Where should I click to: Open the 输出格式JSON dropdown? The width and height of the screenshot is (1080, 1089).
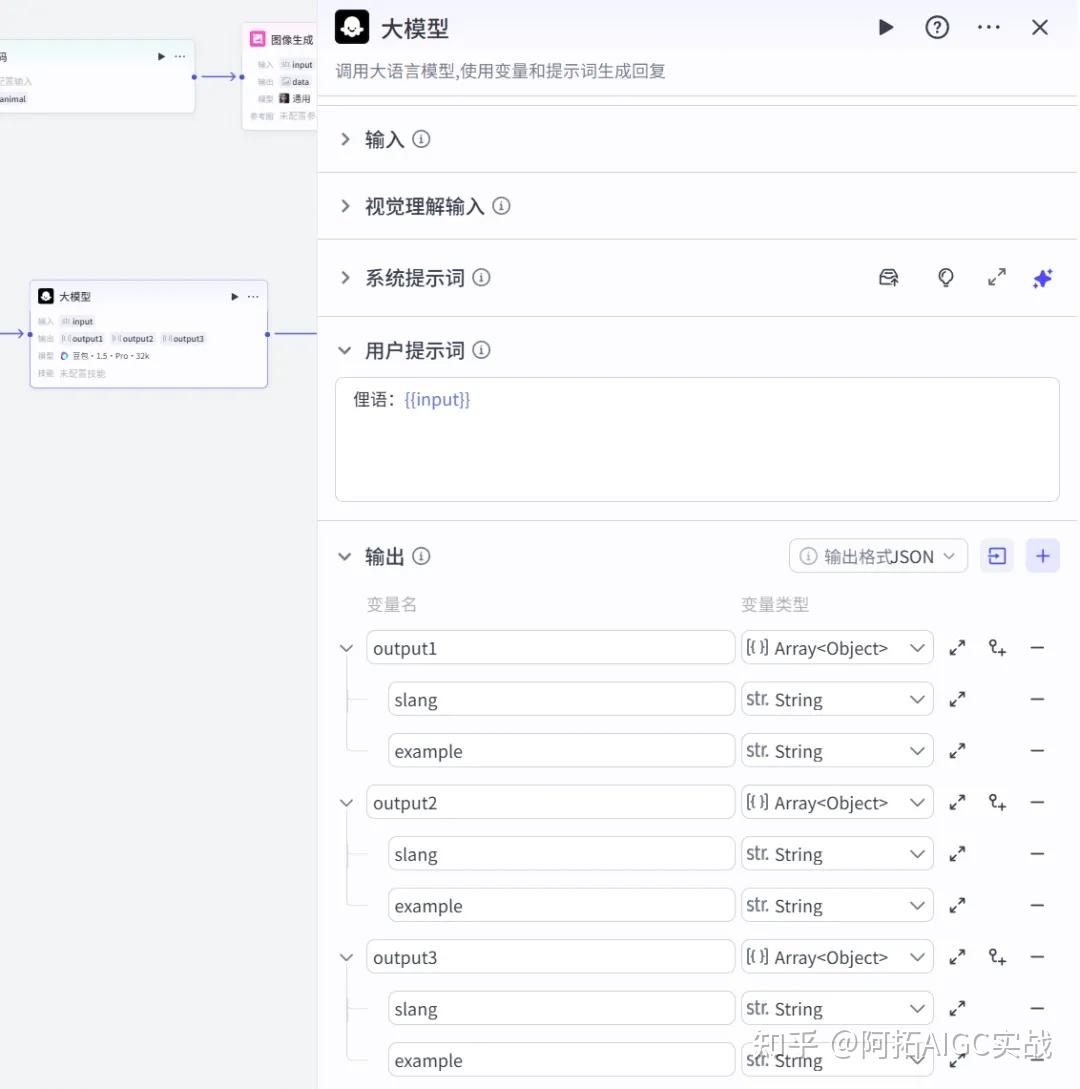point(878,556)
